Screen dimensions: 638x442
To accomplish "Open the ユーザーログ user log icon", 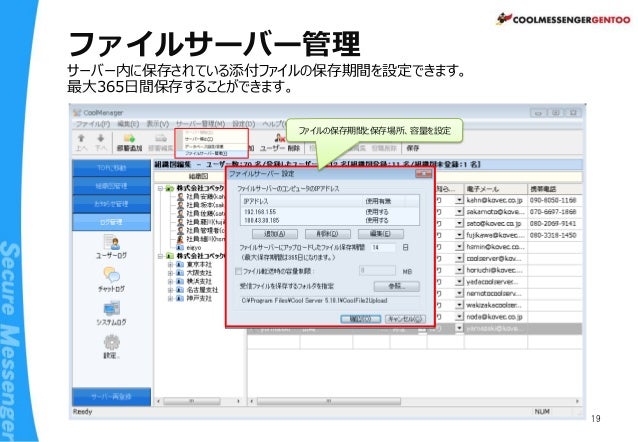I will pyautogui.click(x=111, y=243).
